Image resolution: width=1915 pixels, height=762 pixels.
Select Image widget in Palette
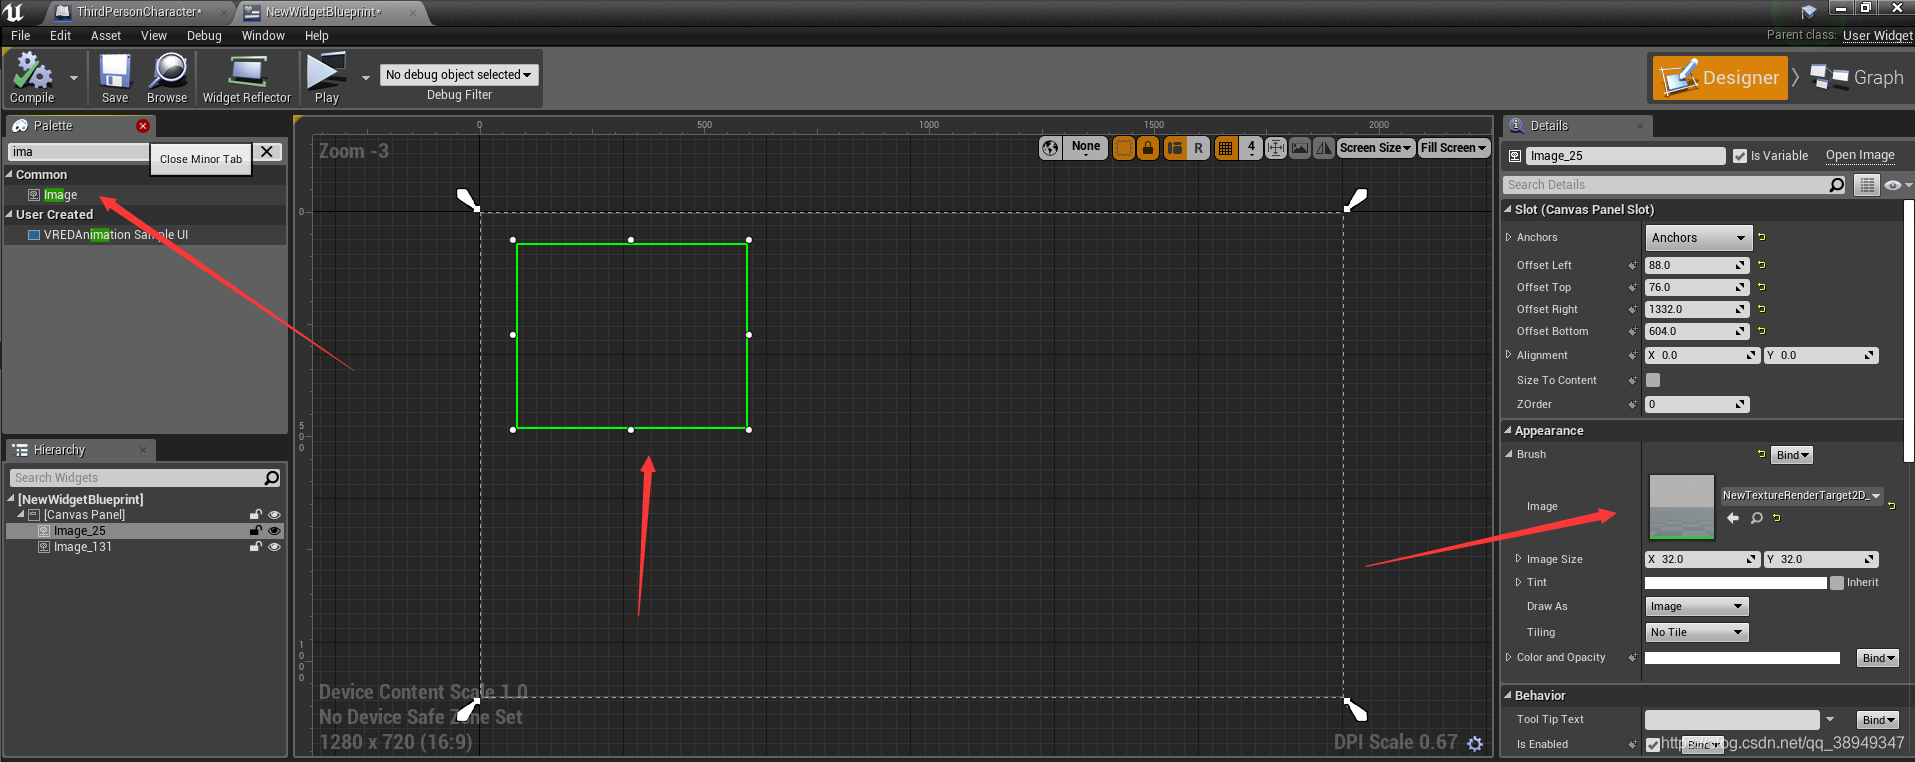[60, 195]
